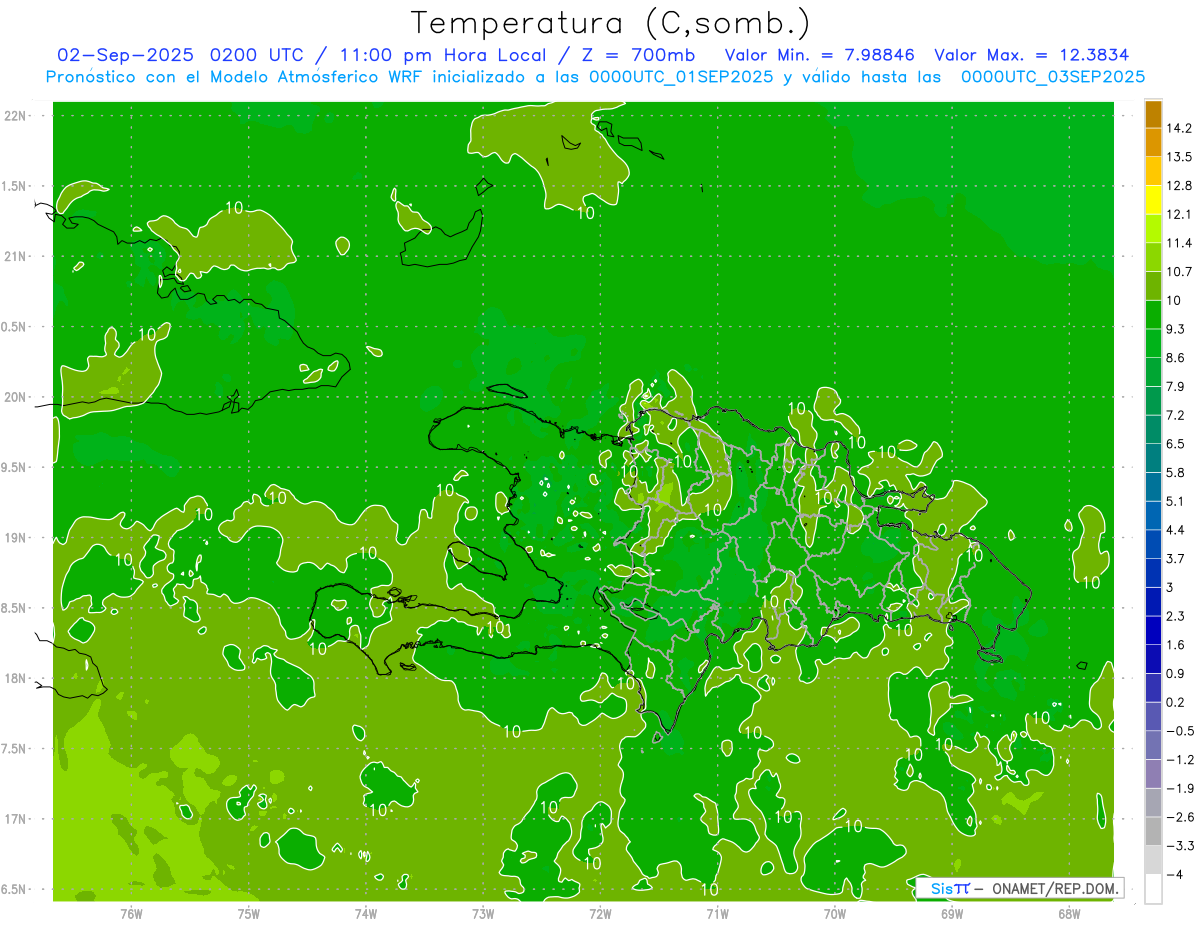Click the '12.8' colorbar value
This screenshot has width=1200, height=927.
click(x=1180, y=186)
